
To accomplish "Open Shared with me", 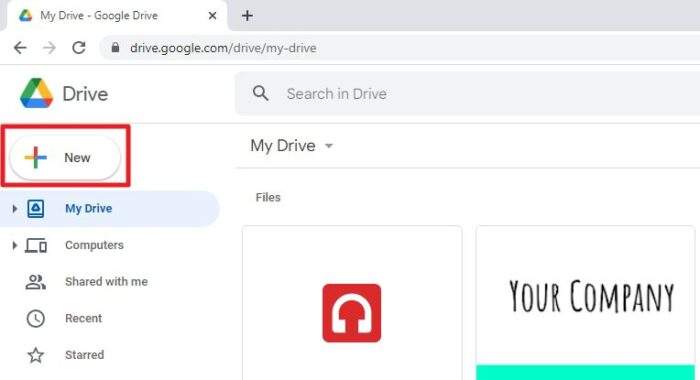I will tap(106, 282).
